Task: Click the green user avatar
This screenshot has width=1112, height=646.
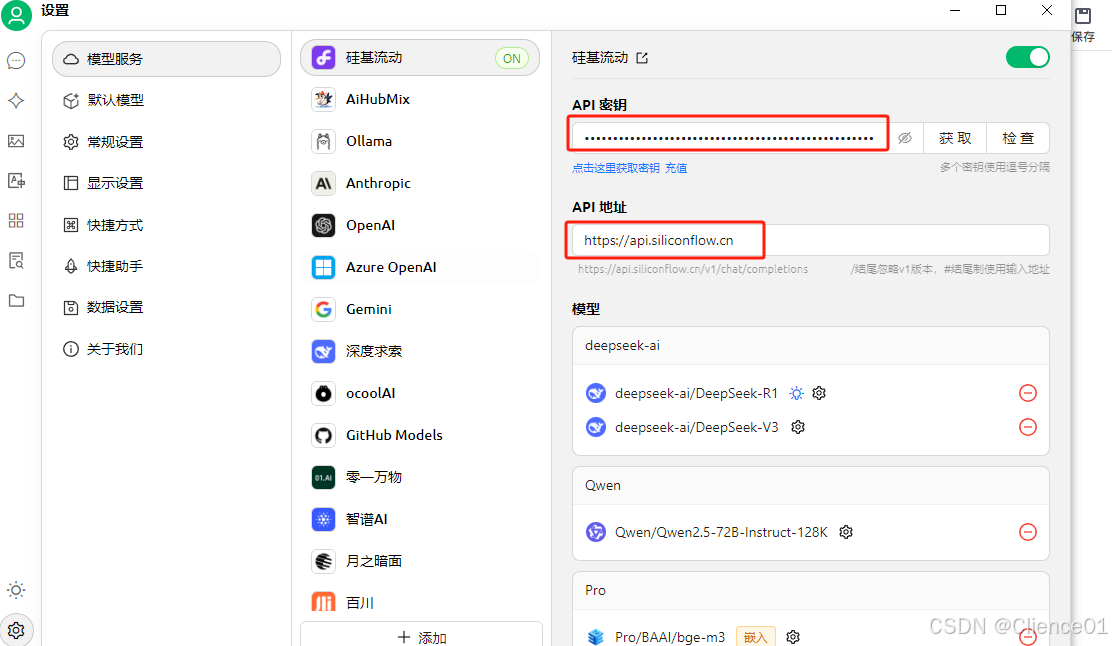Action: (16, 15)
